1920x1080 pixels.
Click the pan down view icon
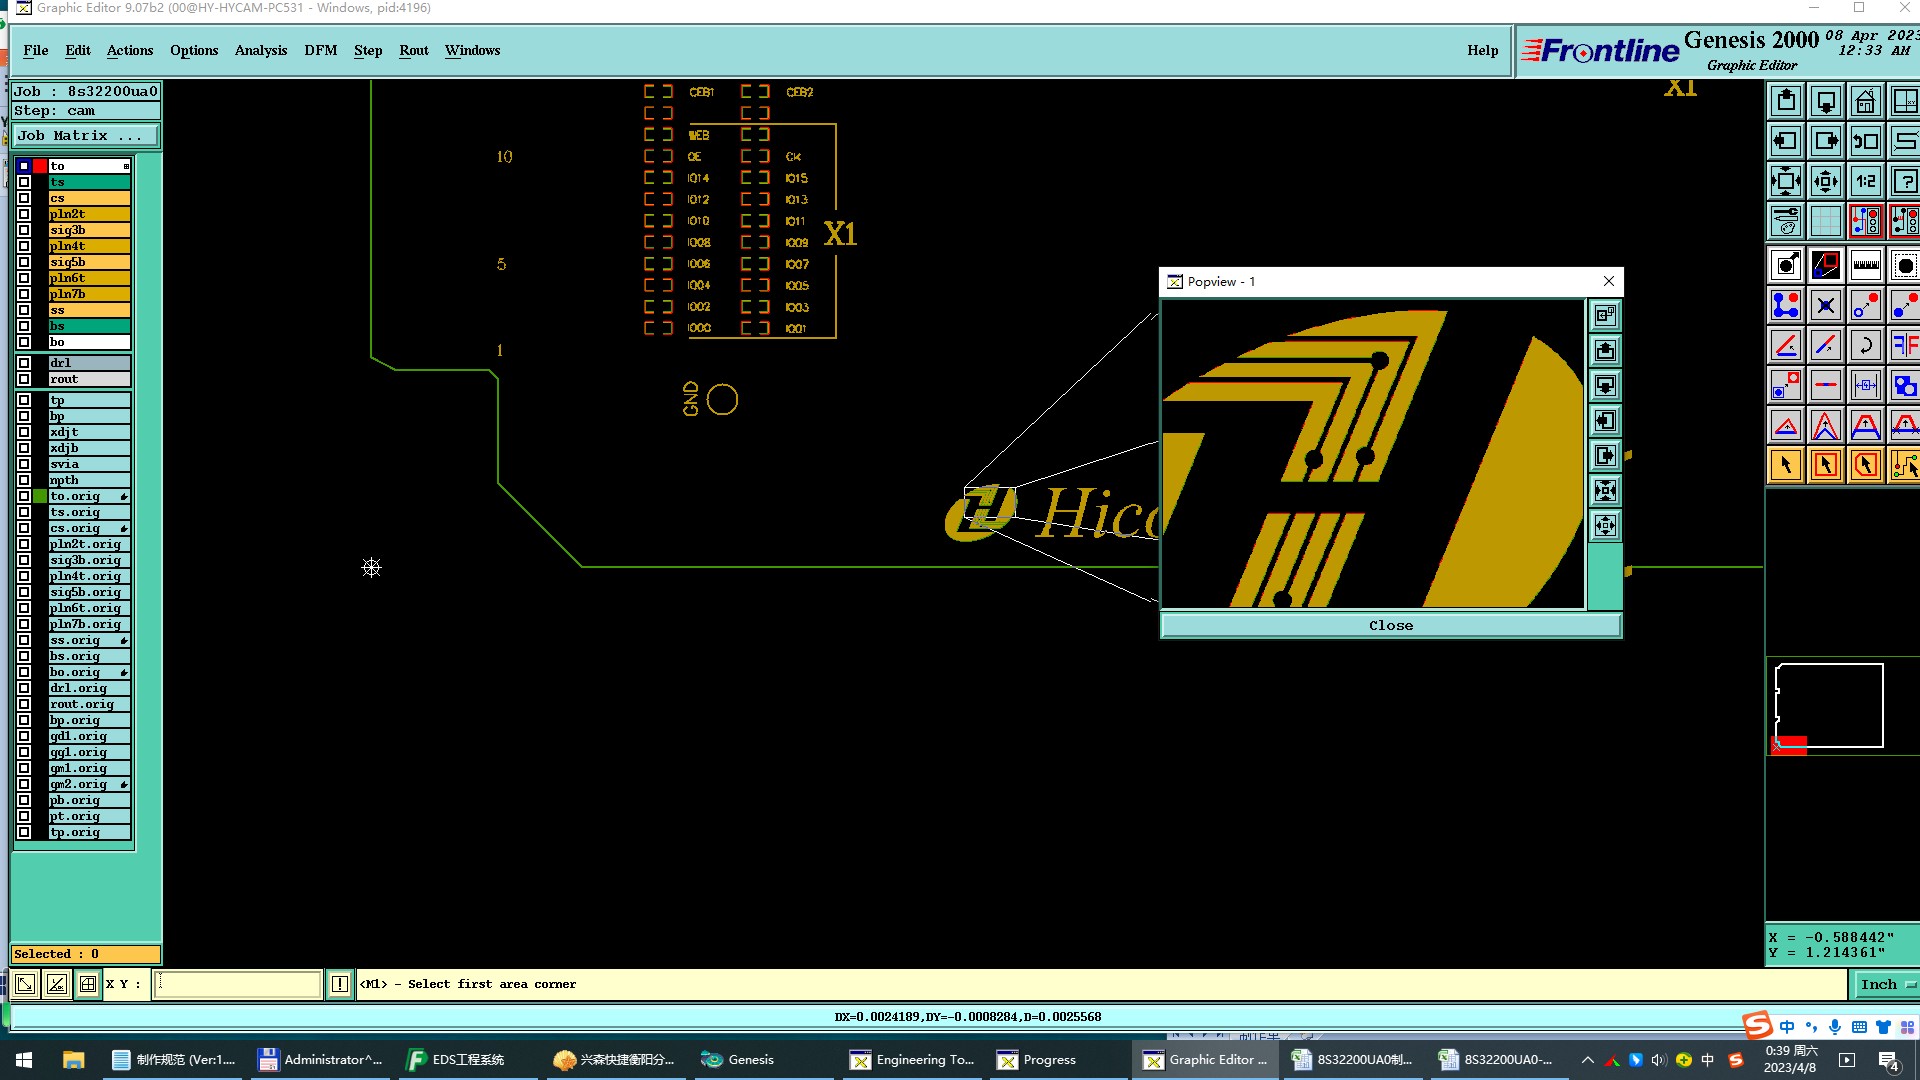[1826, 101]
